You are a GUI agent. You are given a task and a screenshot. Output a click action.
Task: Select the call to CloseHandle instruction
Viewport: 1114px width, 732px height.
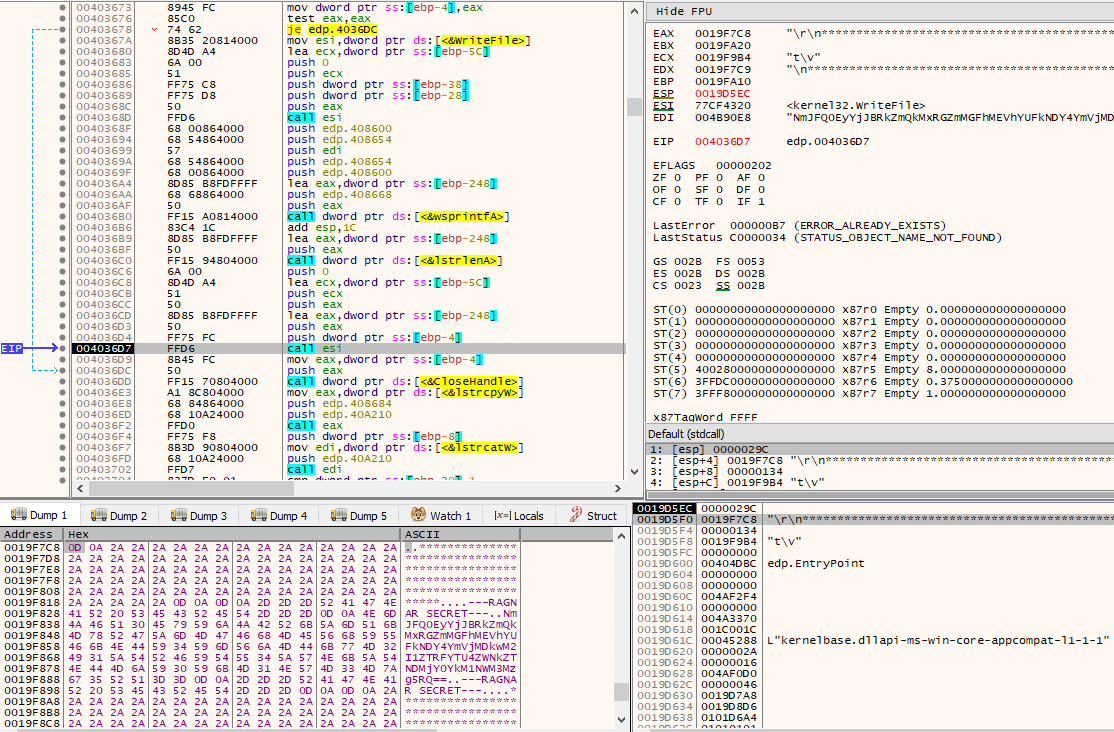click(x=405, y=382)
